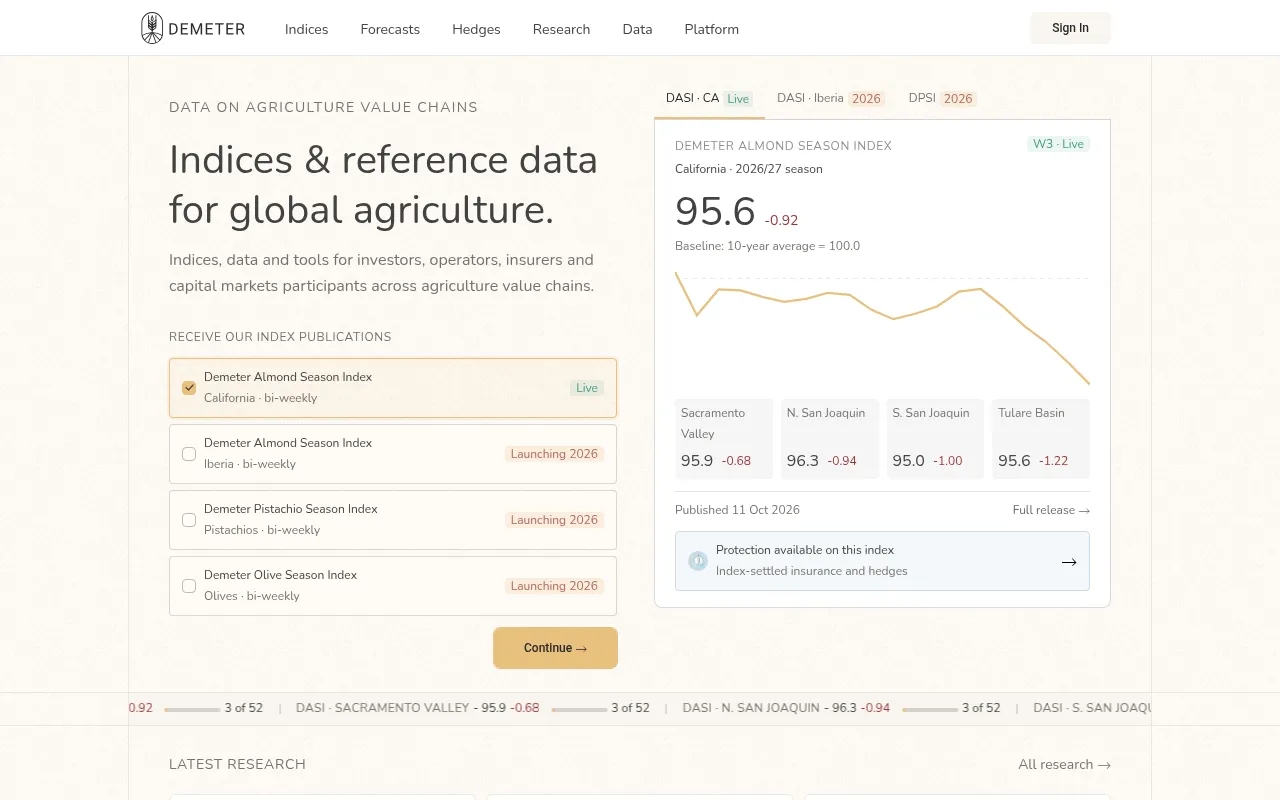
Task: Click Published 11 Oct 2026 text
Action: (x=737, y=510)
